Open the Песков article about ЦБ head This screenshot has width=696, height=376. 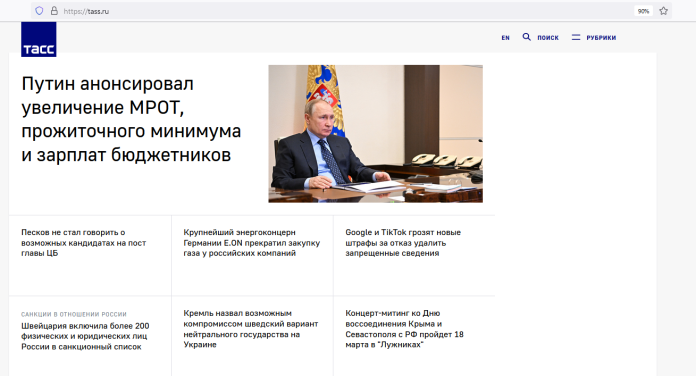point(83,242)
